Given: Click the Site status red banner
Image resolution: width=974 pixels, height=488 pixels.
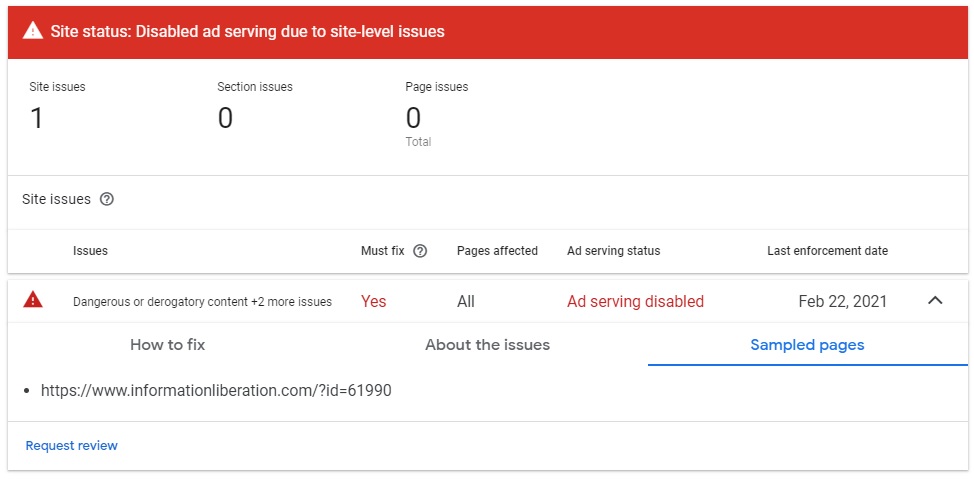Looking at the screenshot, I should (x=488, y=32).
